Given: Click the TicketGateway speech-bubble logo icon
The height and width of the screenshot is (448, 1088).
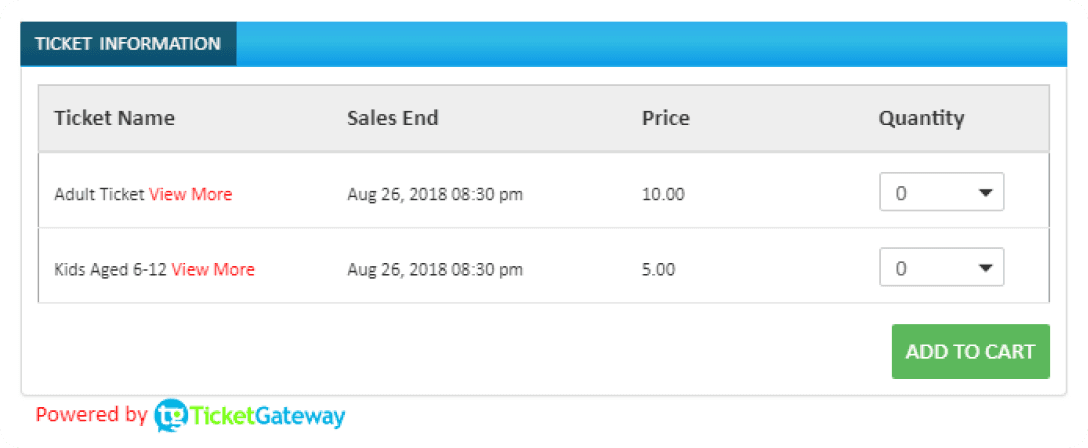Looking at the screenshot, I should 171,415.
